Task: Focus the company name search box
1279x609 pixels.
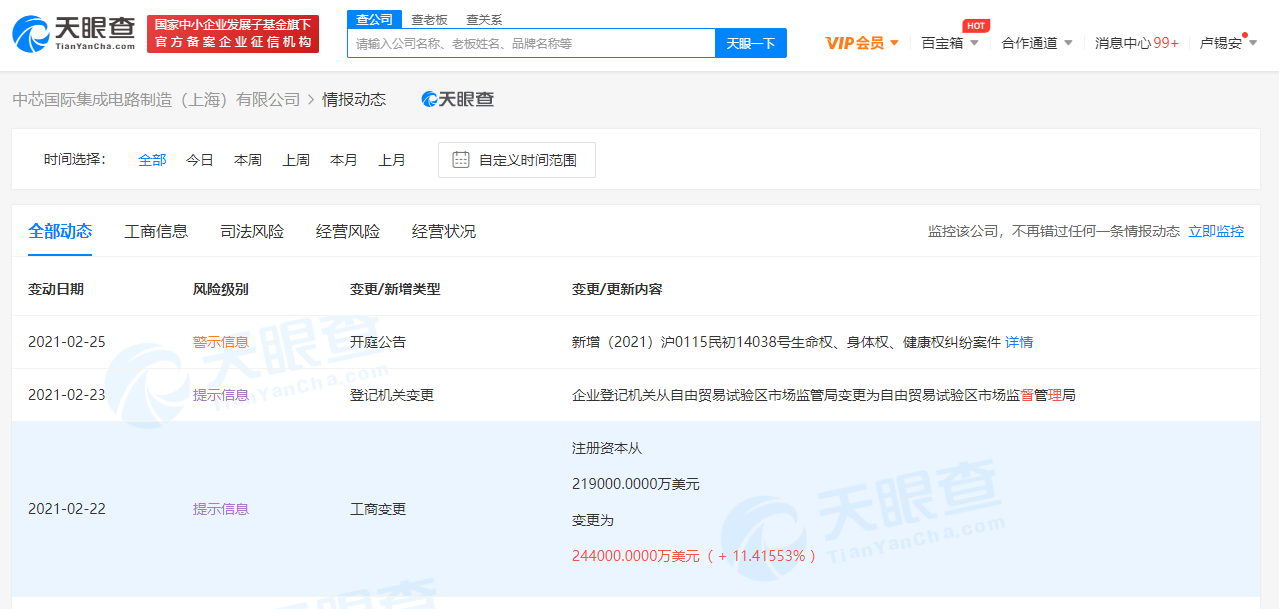Action: [531, 43]
